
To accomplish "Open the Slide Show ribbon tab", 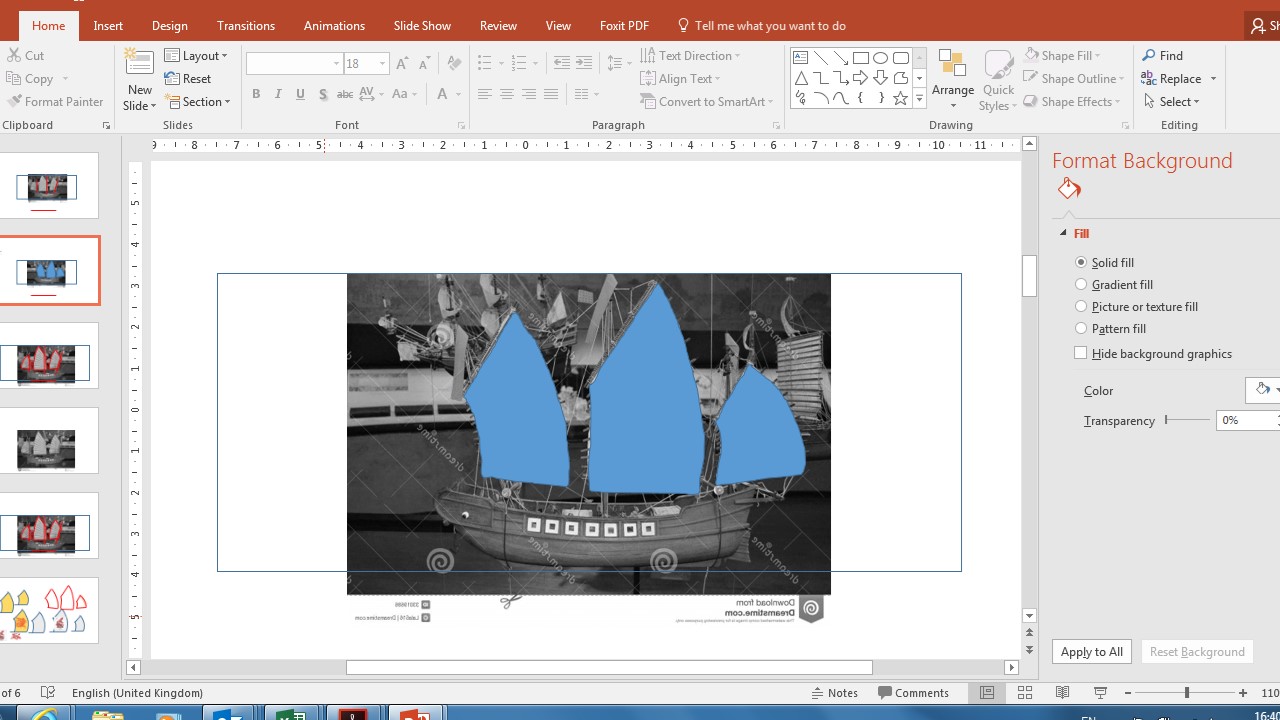I will click(422, 25).
